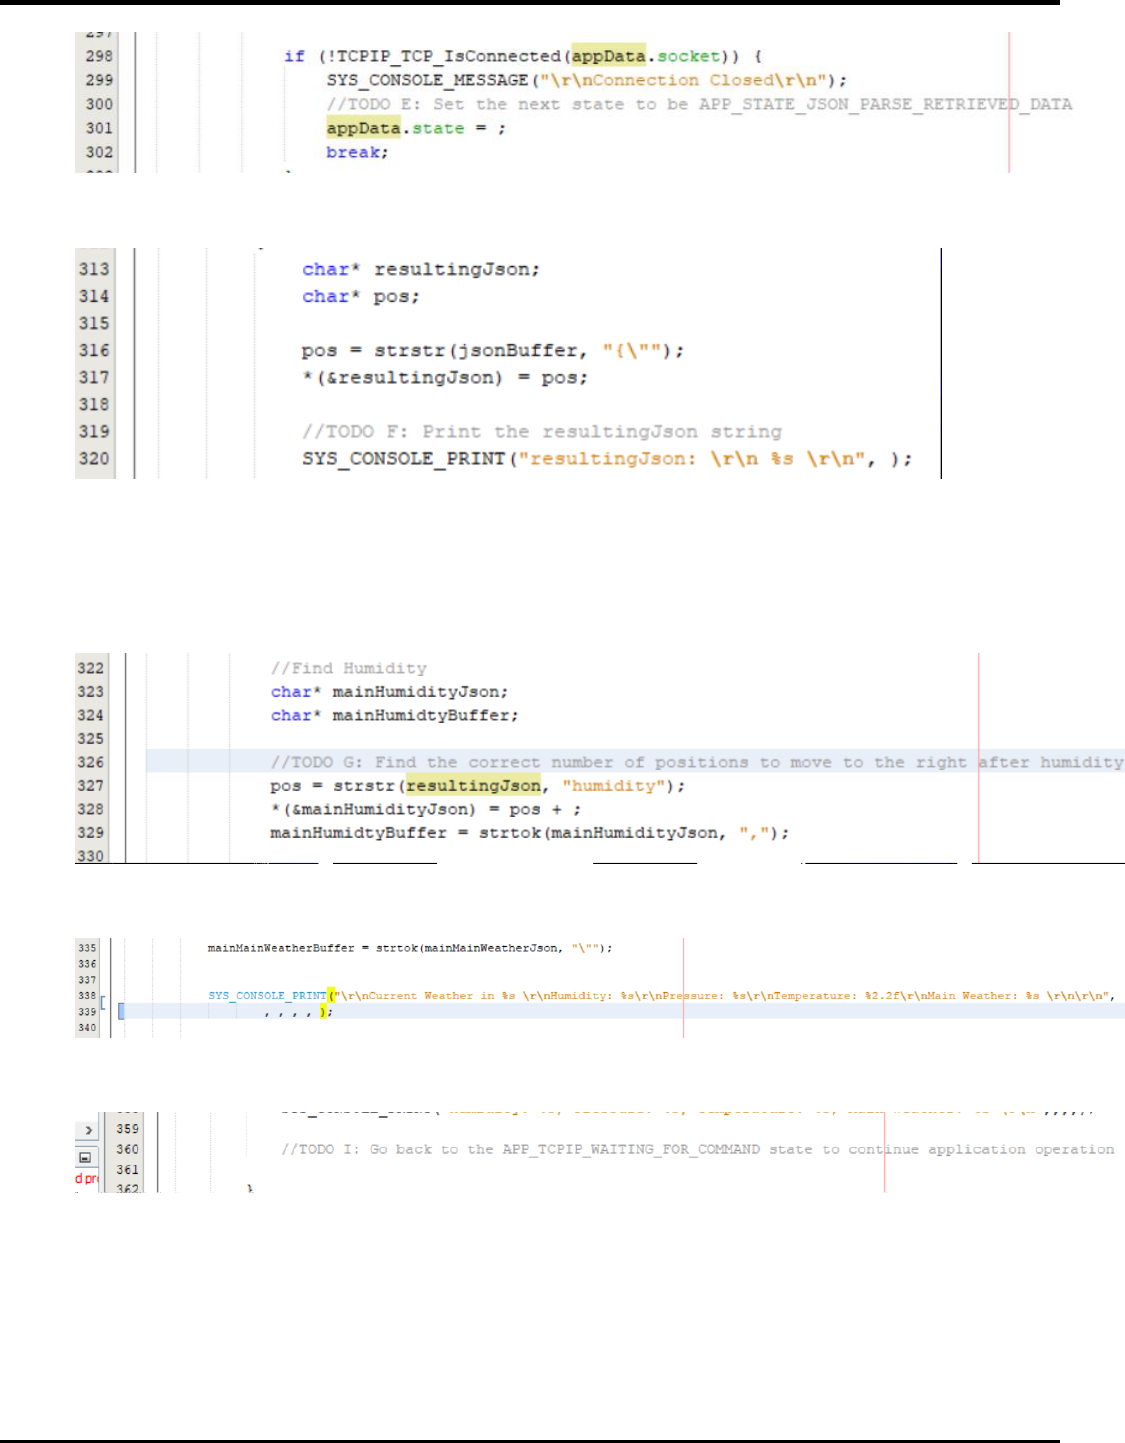
Task: Click the TODO E comment line
Action: coord(699,104)
